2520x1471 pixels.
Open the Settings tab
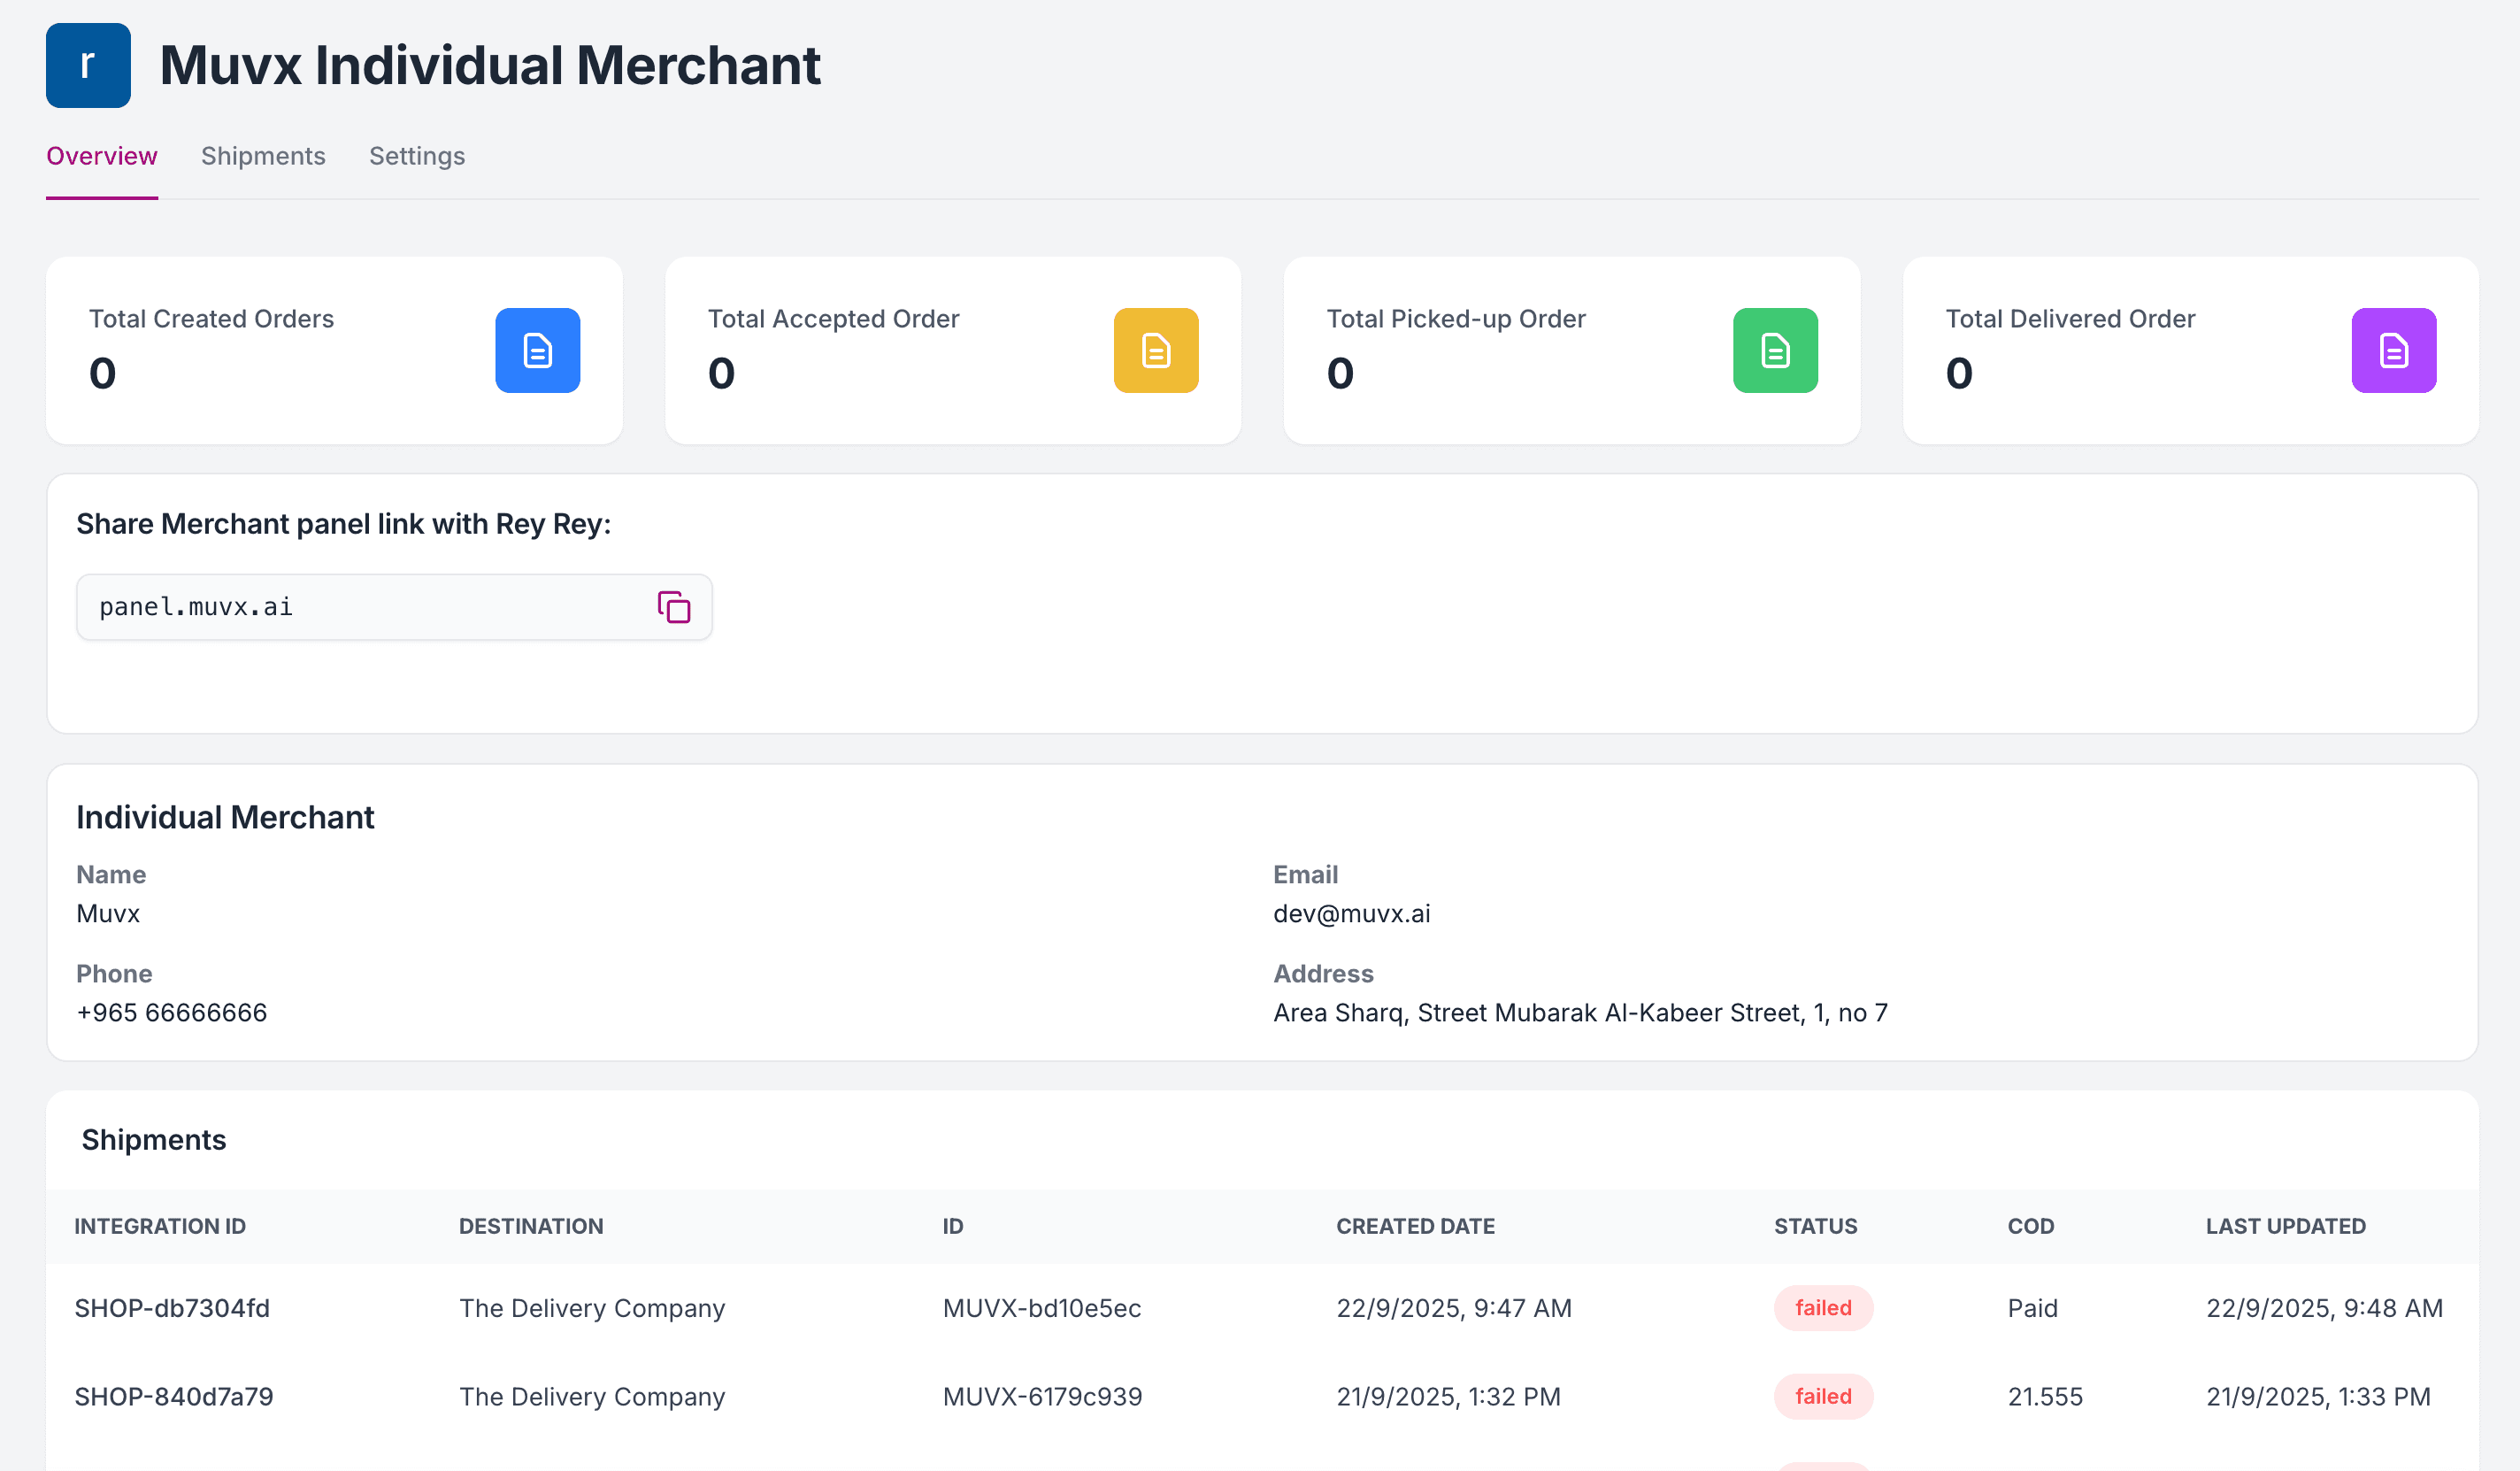pos(416,156)
